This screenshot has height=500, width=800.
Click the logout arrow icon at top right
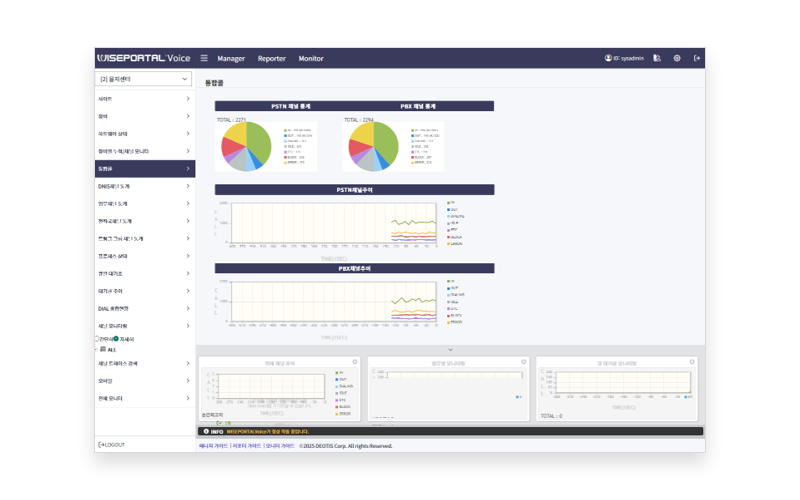(697, 58)
